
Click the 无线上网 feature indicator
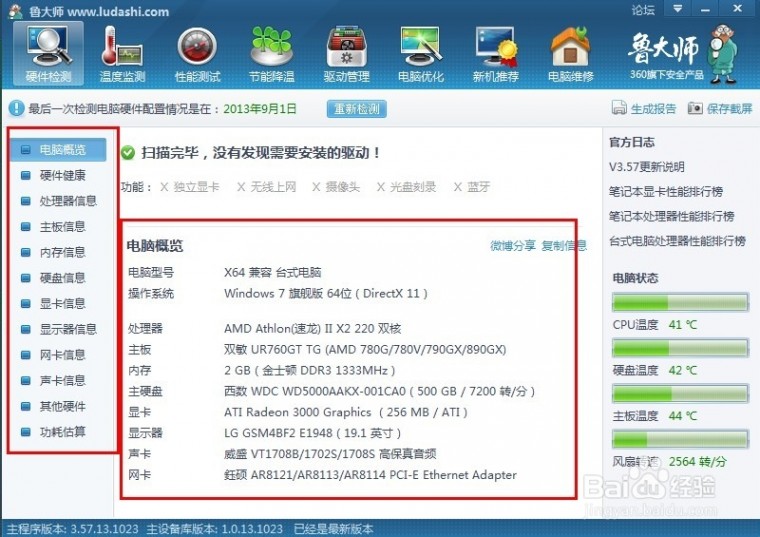click(x=266, y=187)
